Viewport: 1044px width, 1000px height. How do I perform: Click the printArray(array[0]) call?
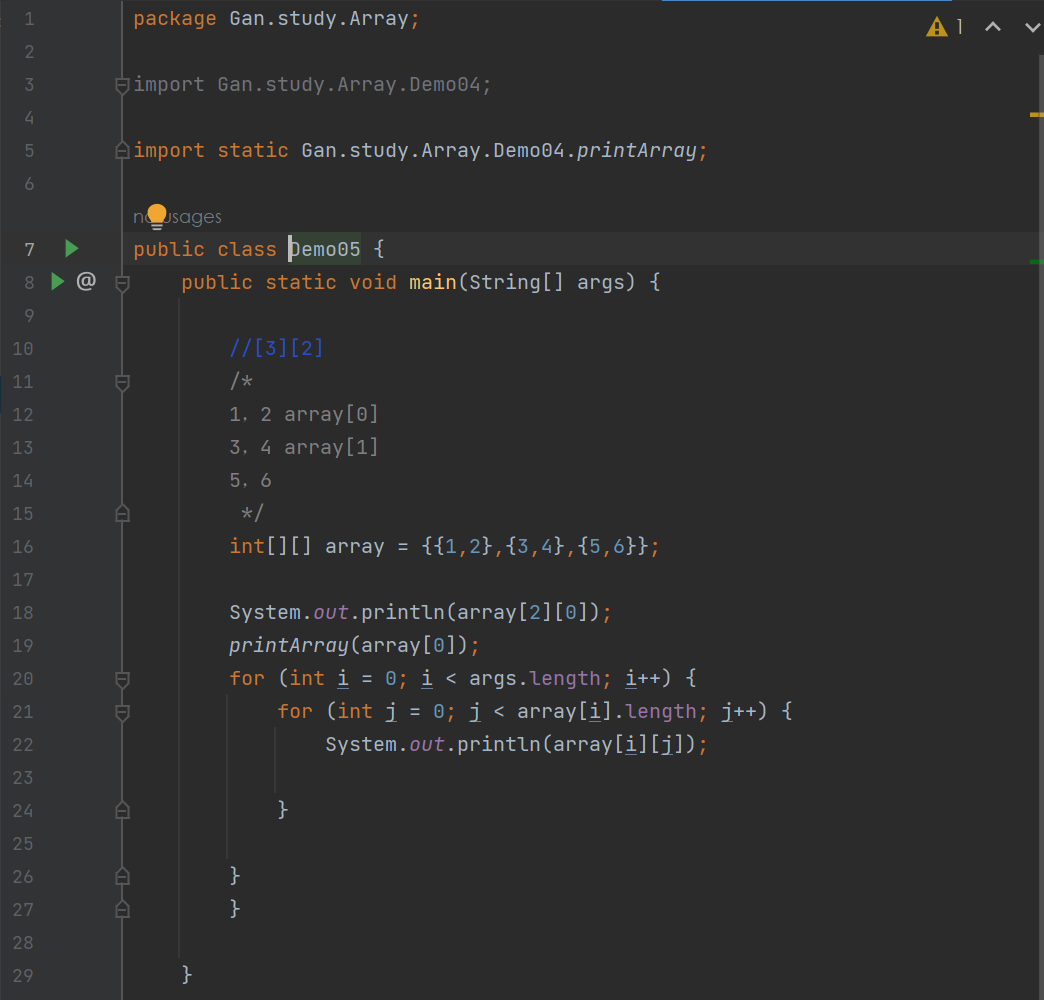click(354, 645)
